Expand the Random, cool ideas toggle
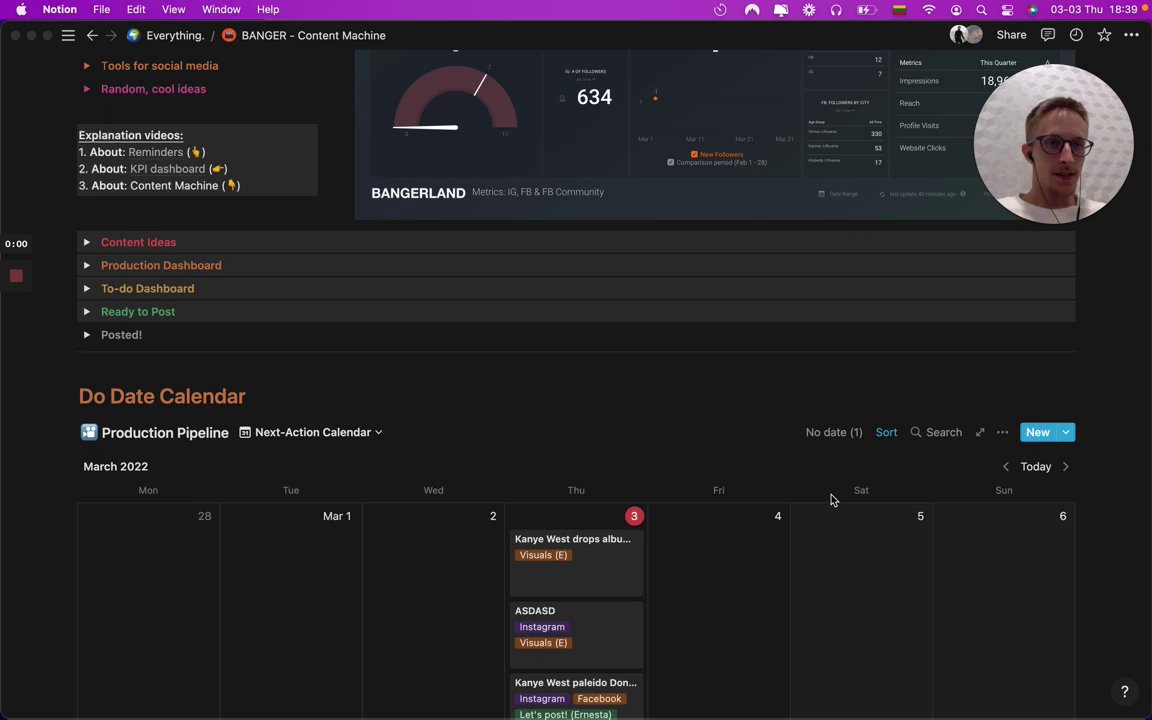Viewport: 1152px width, 720px height. (87, 89)
